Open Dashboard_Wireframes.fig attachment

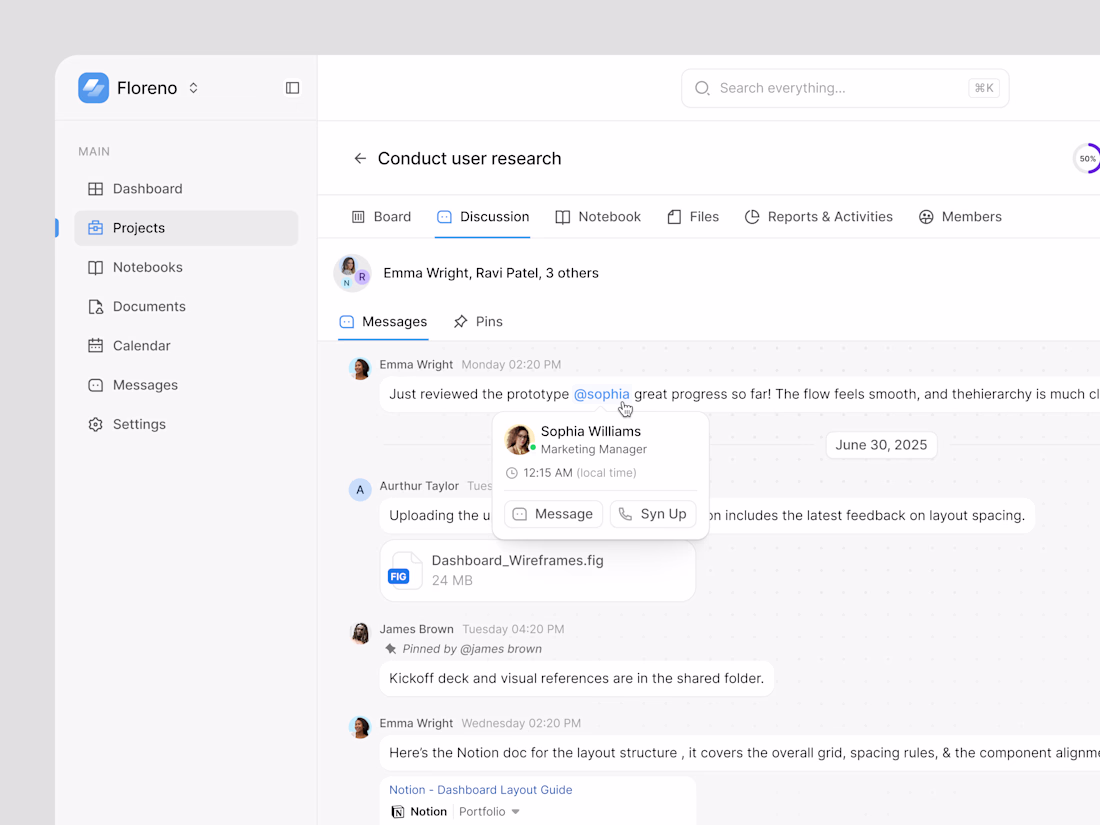click(537, 570)
